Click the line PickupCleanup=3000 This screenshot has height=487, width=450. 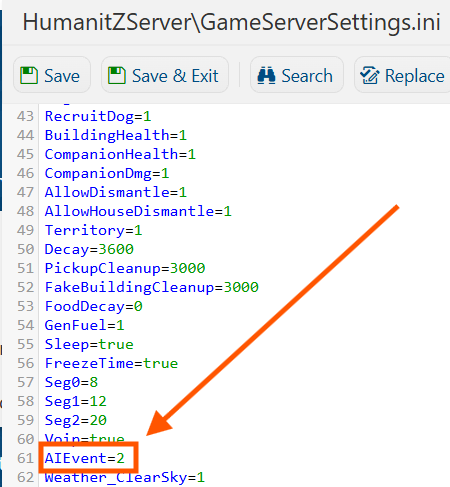tap(125, 268)
